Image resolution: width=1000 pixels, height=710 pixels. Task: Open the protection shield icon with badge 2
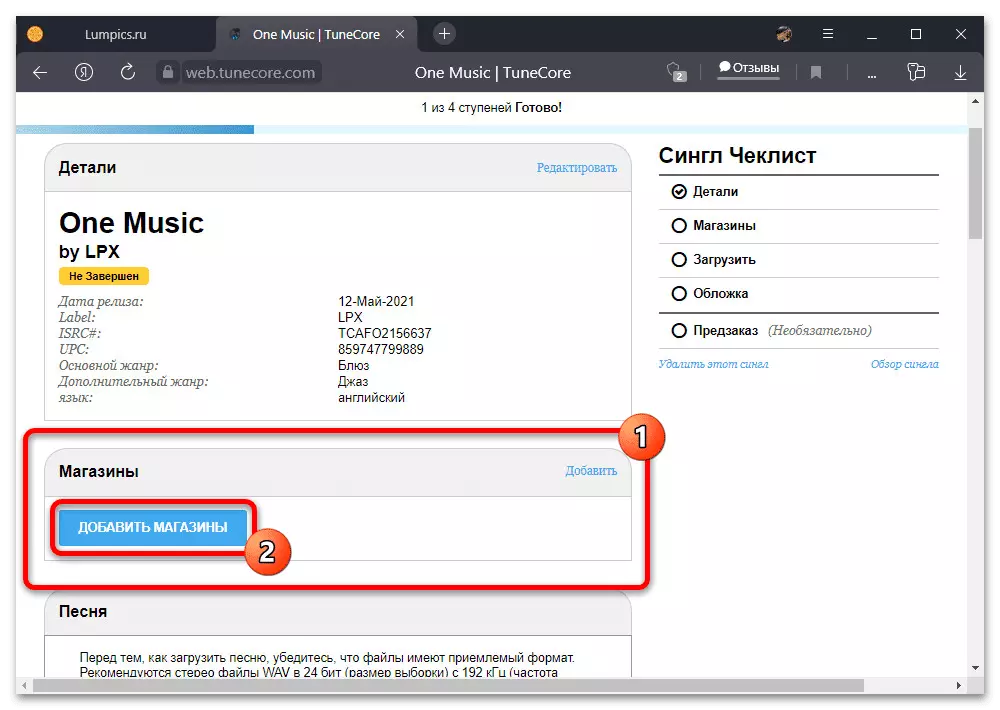tap(676, 72)
